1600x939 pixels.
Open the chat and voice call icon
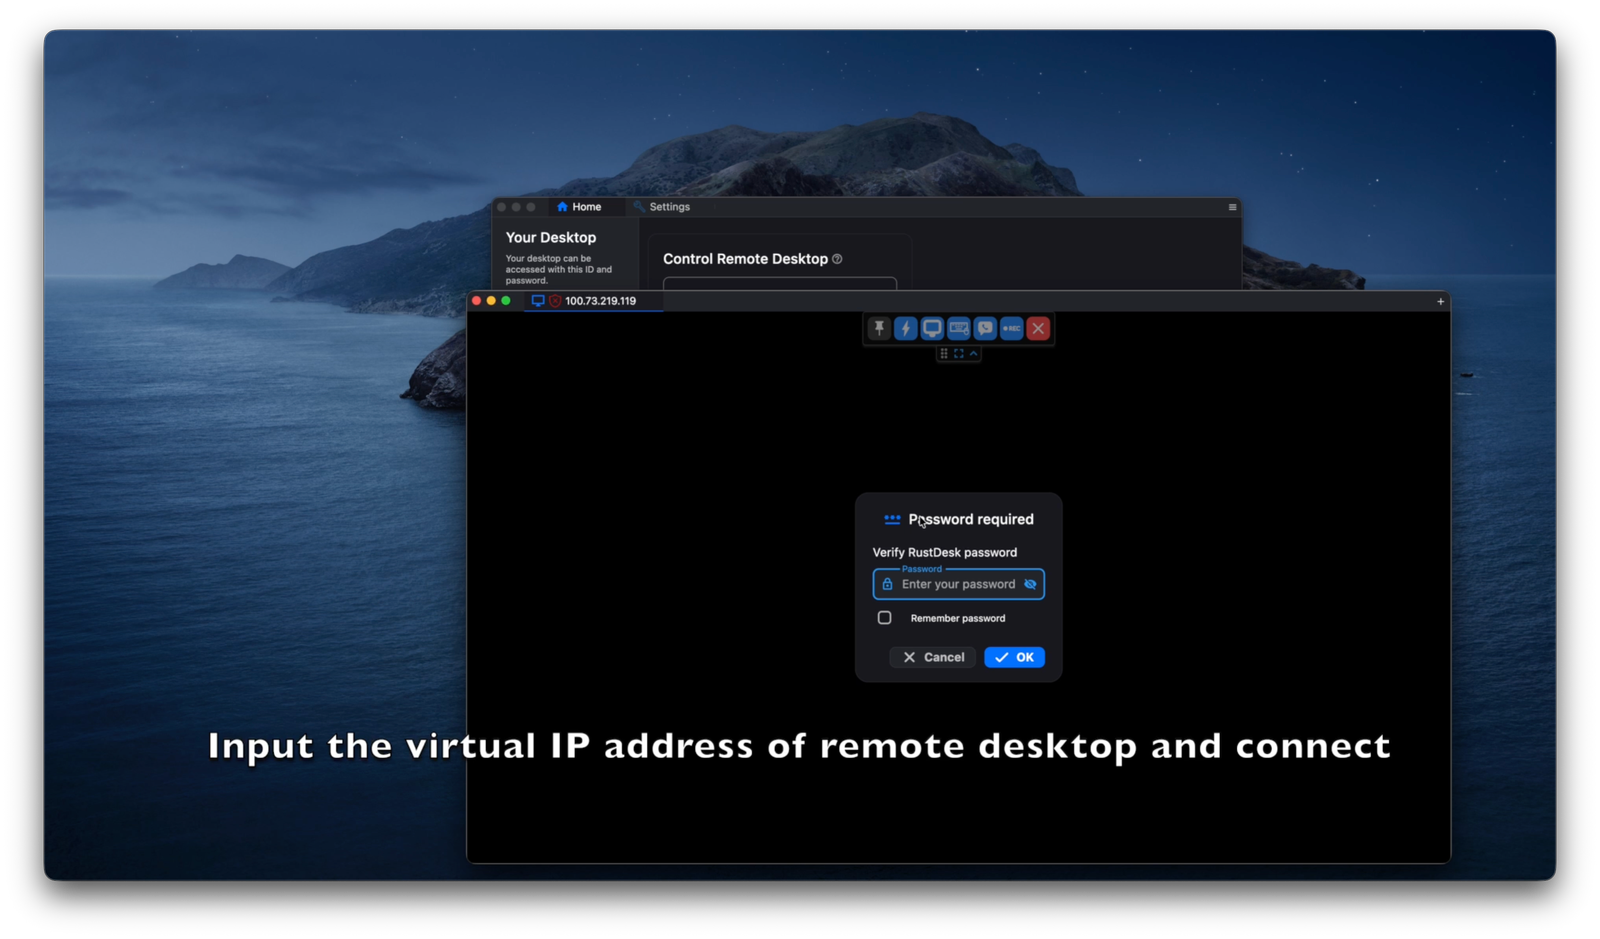pos(984,328)
